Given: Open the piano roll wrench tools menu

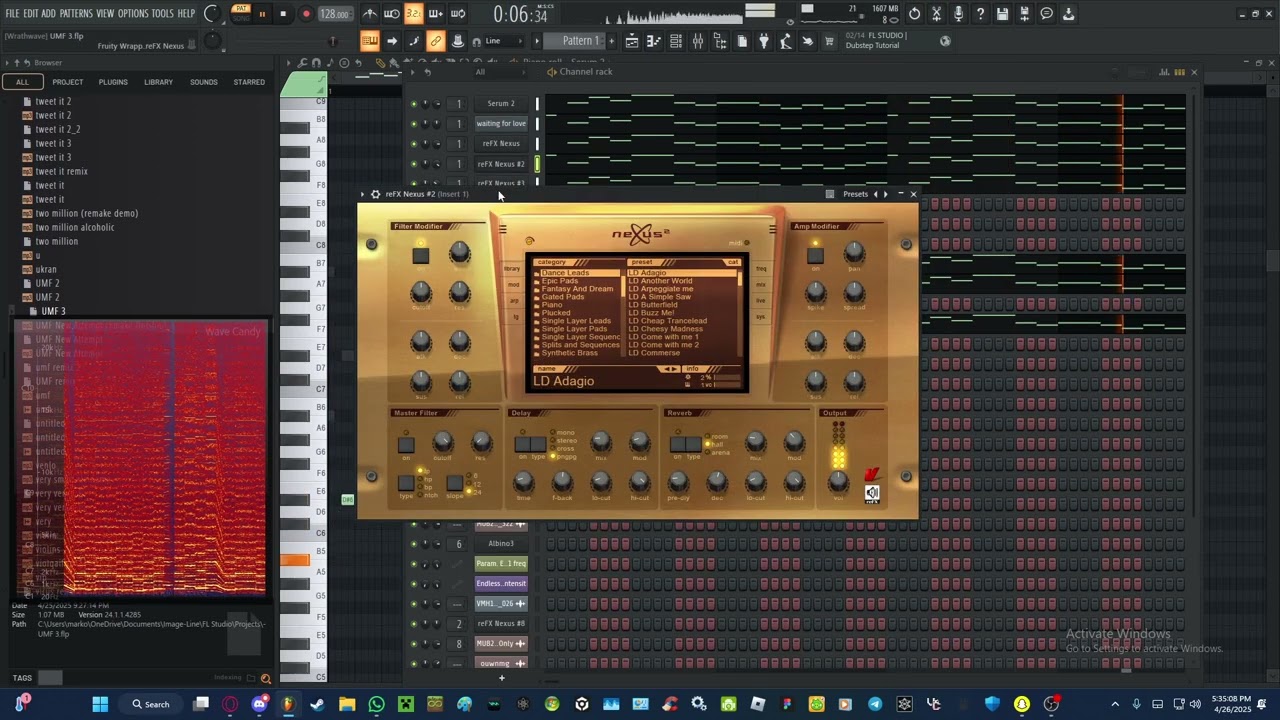Looking at the screenshot, I should click(303, 62).
